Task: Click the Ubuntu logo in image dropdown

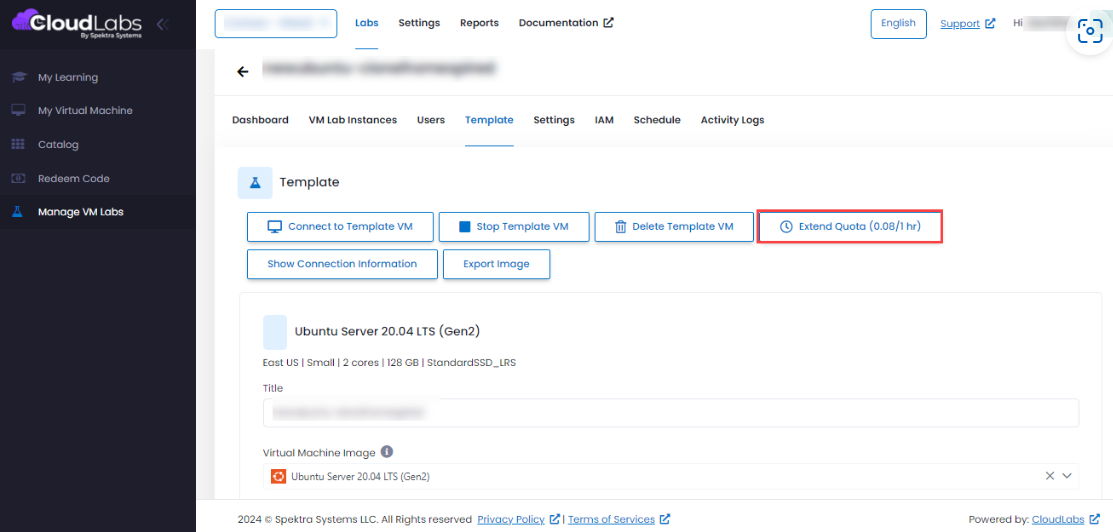Action: pos(278,477)
